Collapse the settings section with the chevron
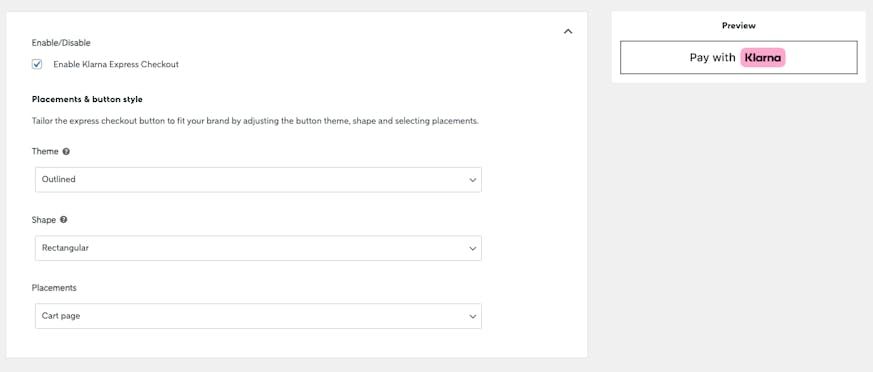The image size is (873, 372). coord(568,31)
